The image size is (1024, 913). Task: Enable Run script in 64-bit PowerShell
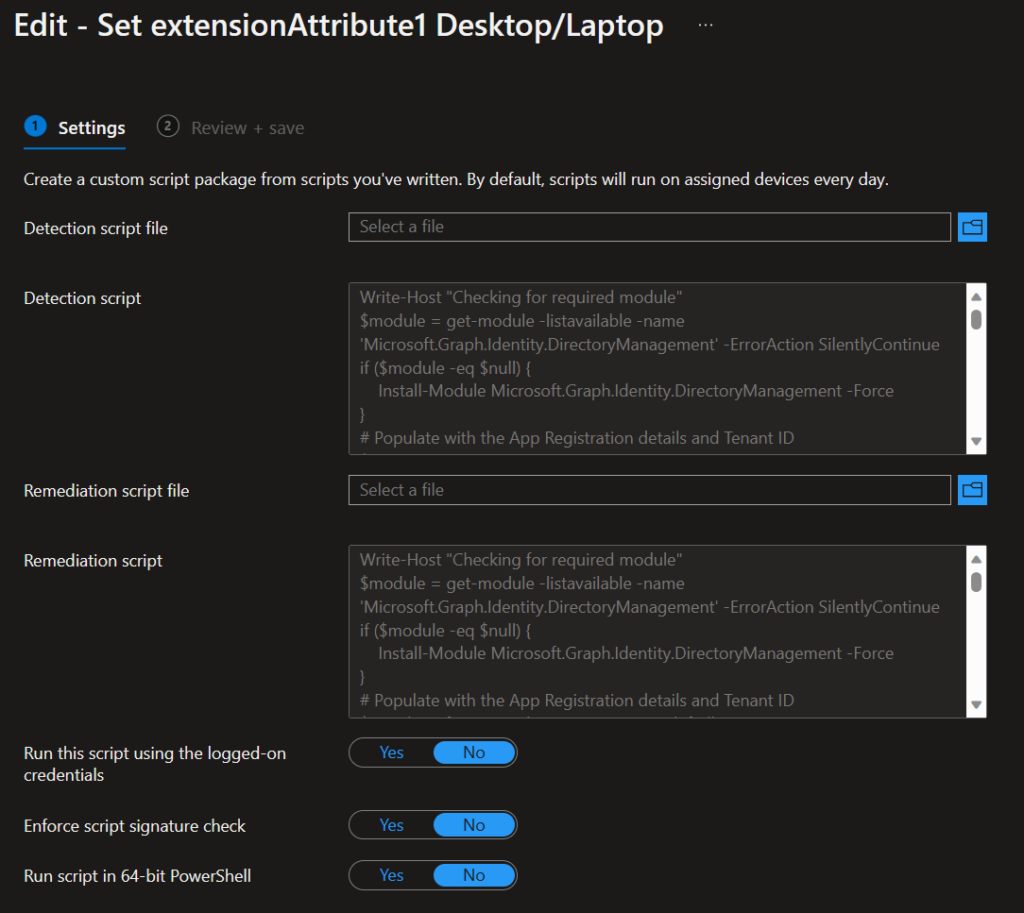(392, 875)
